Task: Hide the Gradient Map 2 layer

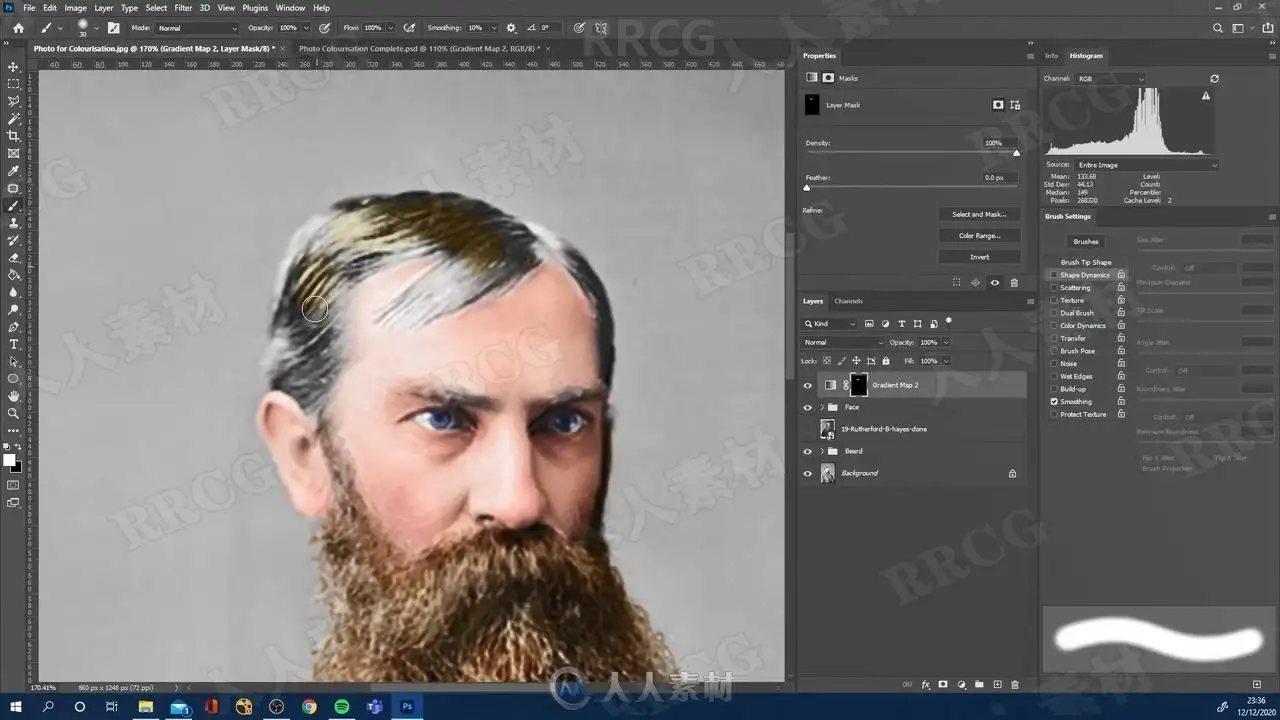Action: 808,385
